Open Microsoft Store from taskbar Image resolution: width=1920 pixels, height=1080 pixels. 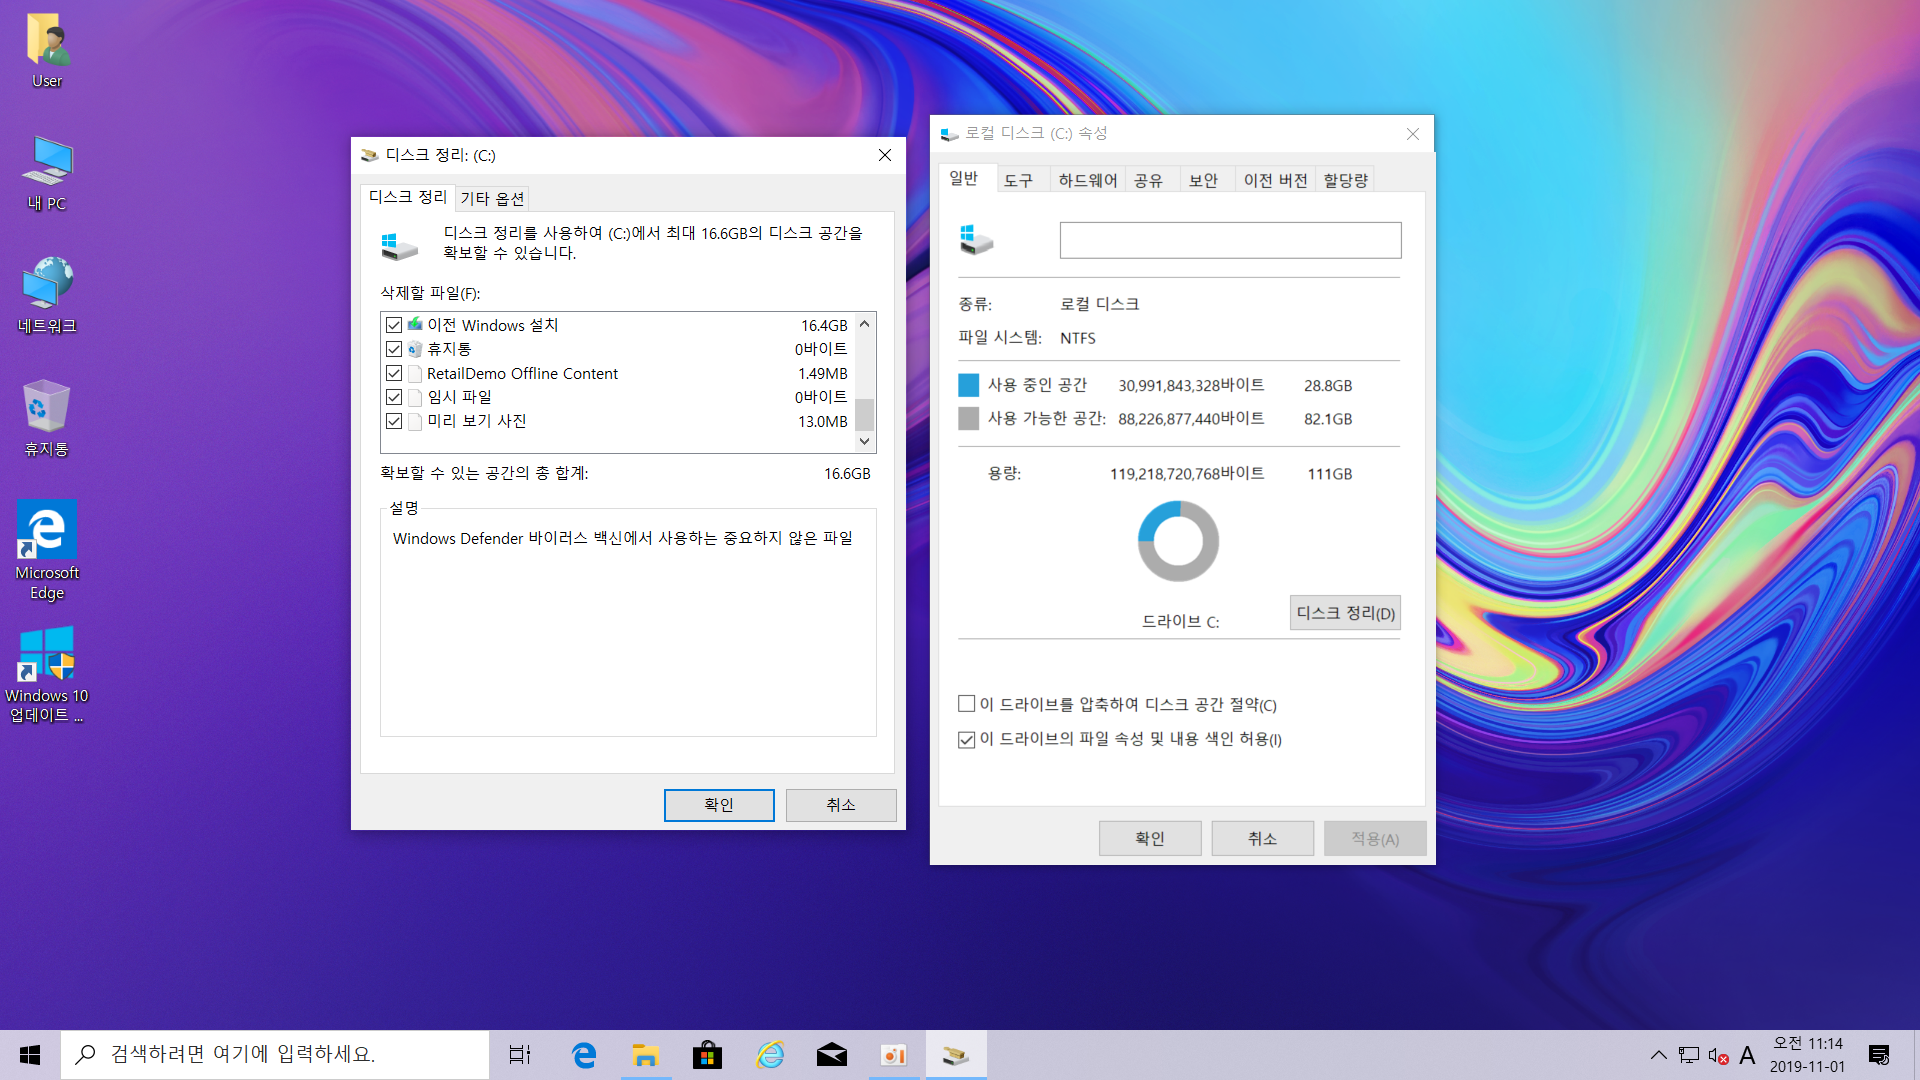point(707,1055)
